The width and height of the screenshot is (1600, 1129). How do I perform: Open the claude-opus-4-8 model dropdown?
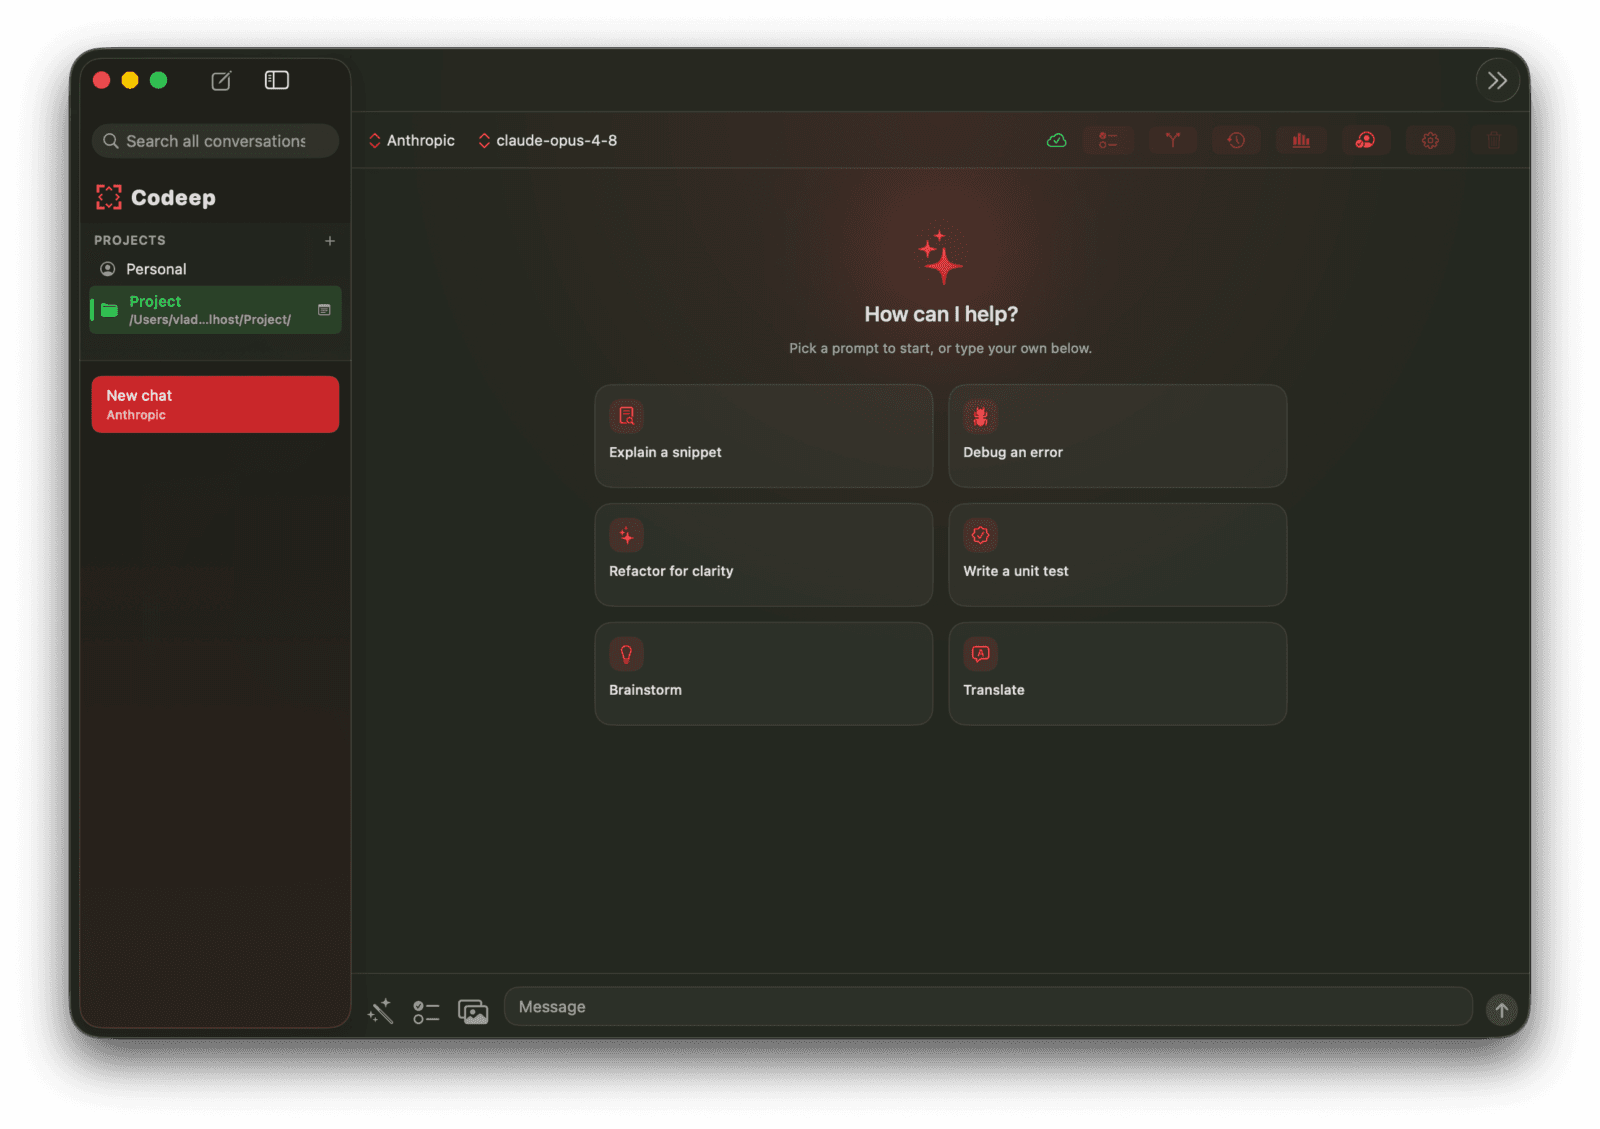coord(548,141)
